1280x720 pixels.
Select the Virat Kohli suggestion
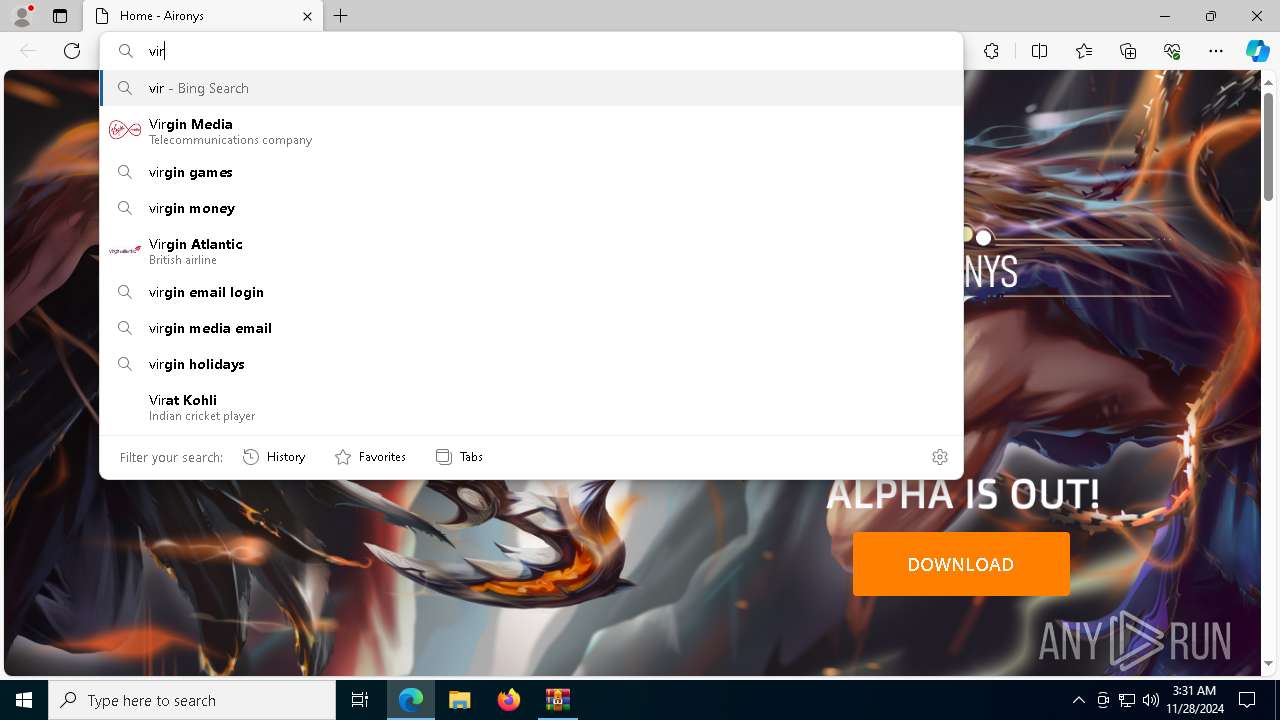[531, 407]
